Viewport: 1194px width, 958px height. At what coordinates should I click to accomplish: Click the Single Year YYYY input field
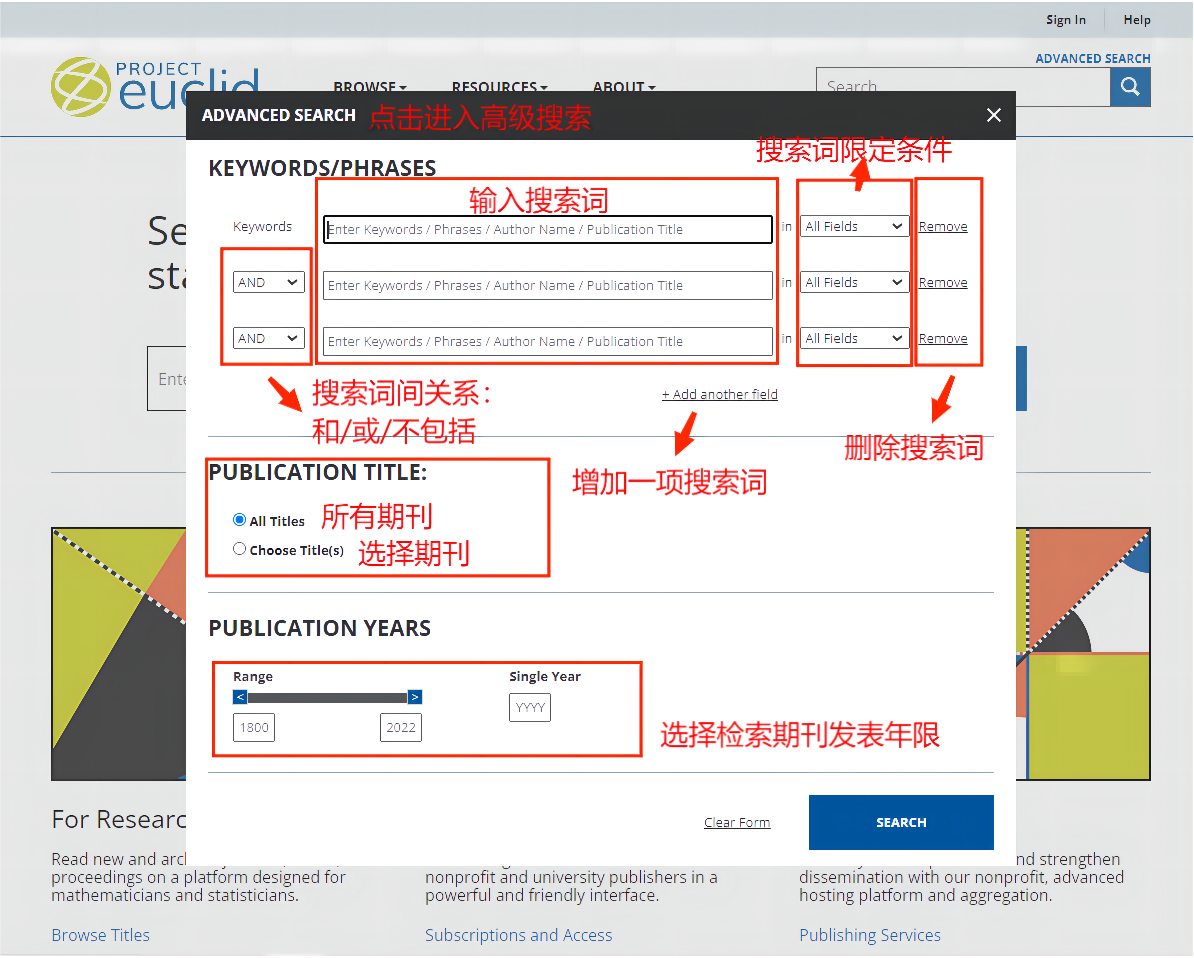[530, 708]
